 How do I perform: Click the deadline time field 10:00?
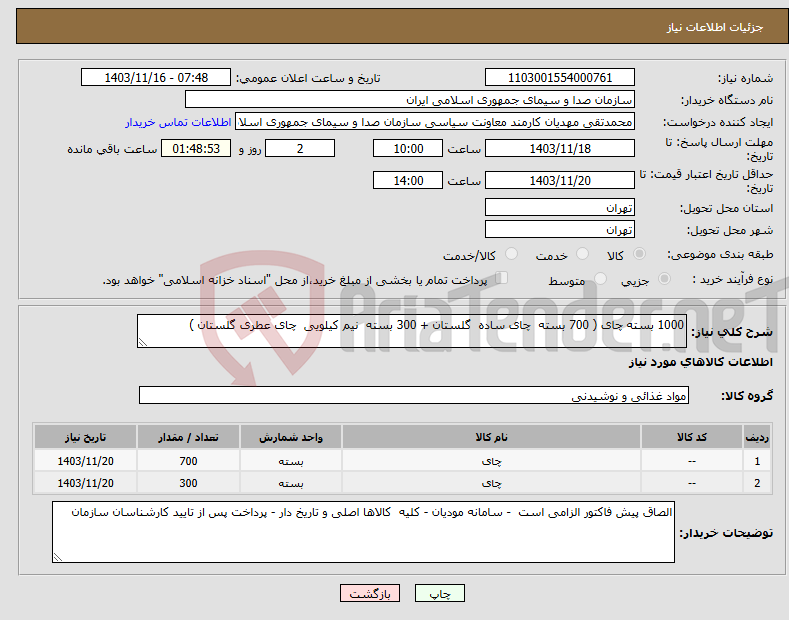click(x=408, y=148)
